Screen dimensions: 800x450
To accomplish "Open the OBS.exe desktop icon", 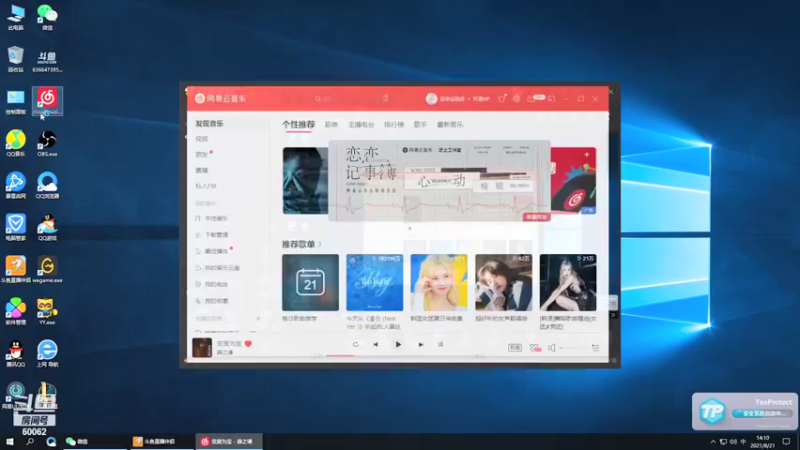I will [x=47, y=143].
